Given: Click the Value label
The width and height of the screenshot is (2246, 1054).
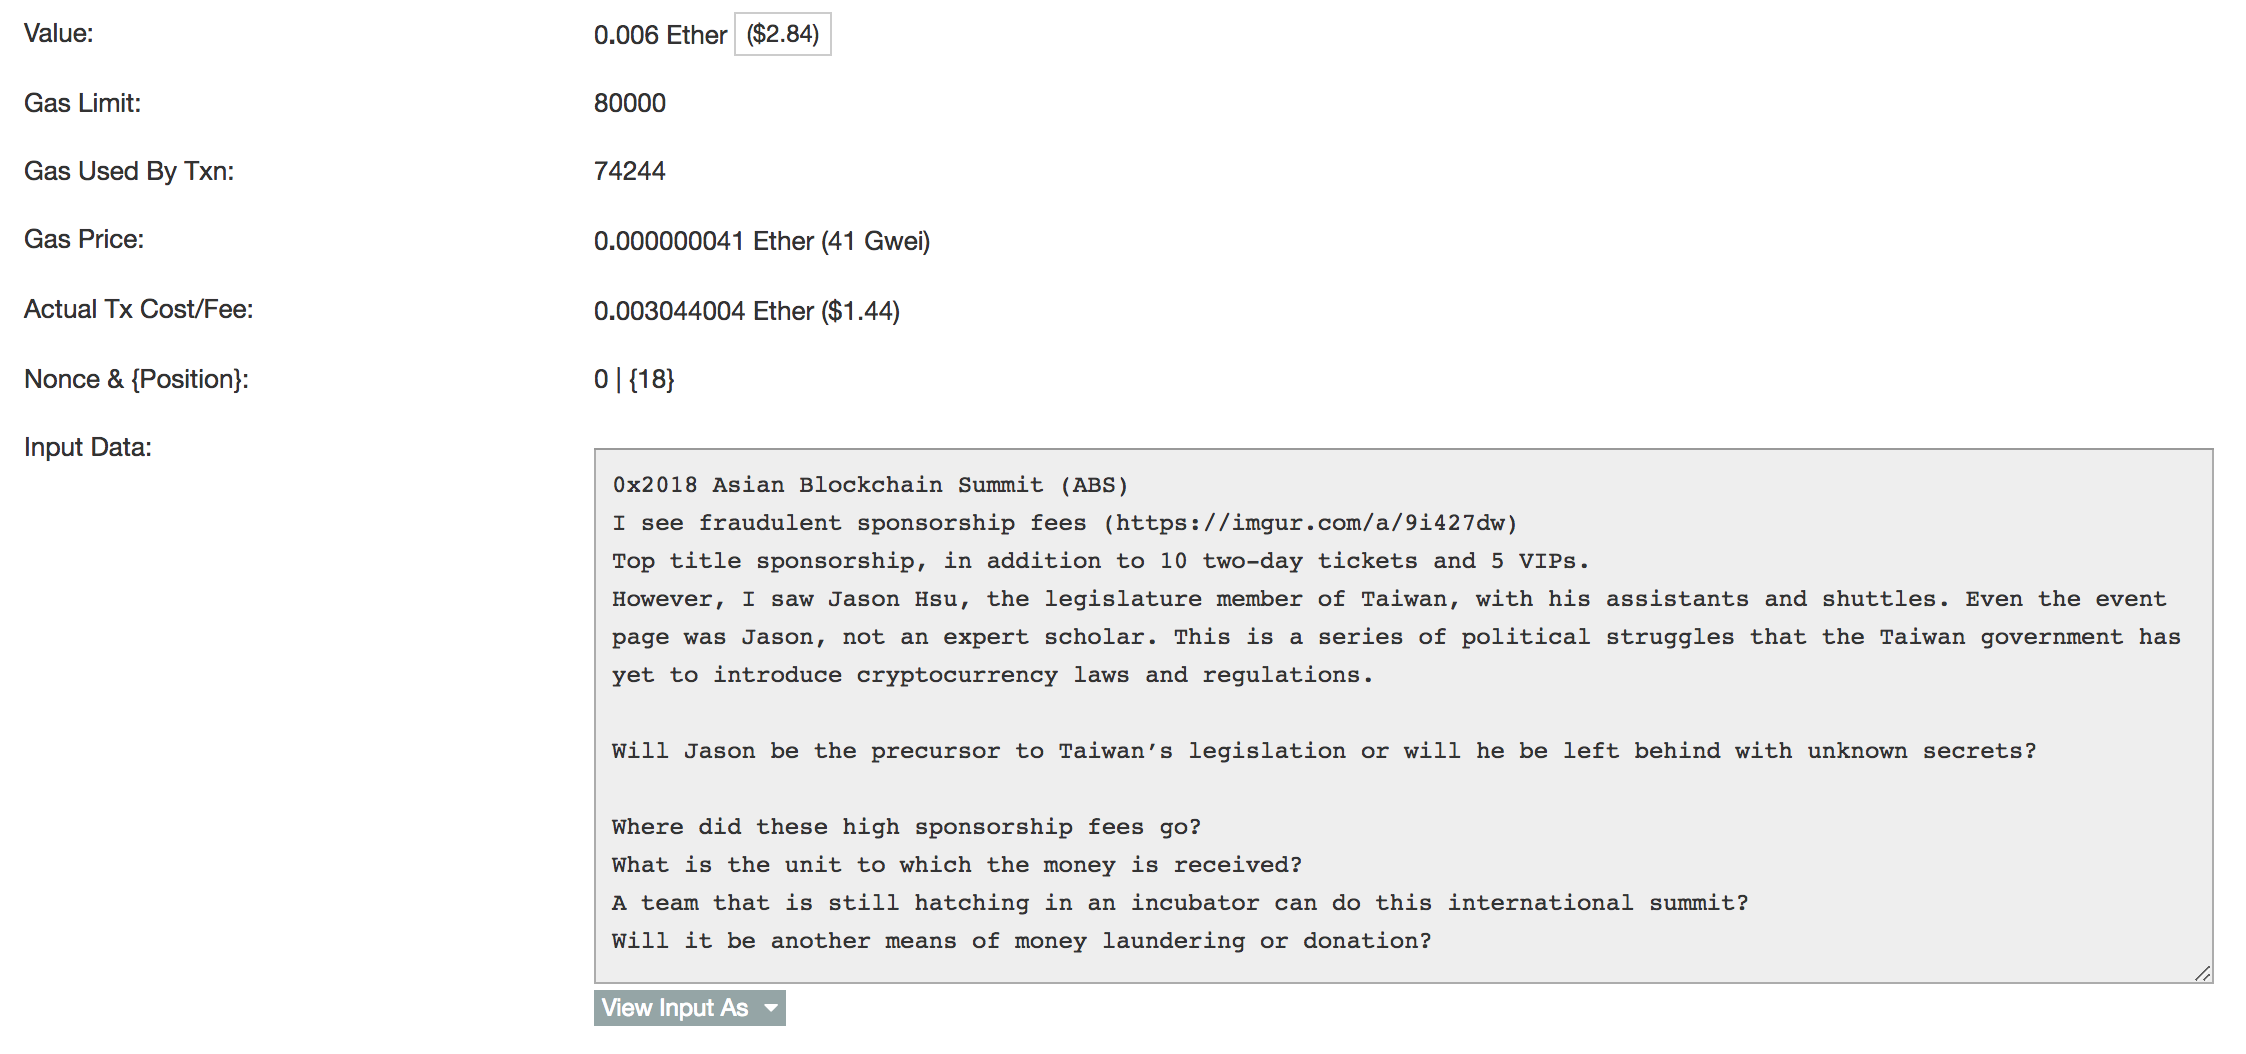Looking at the screenshot, I should pos(59,33).
